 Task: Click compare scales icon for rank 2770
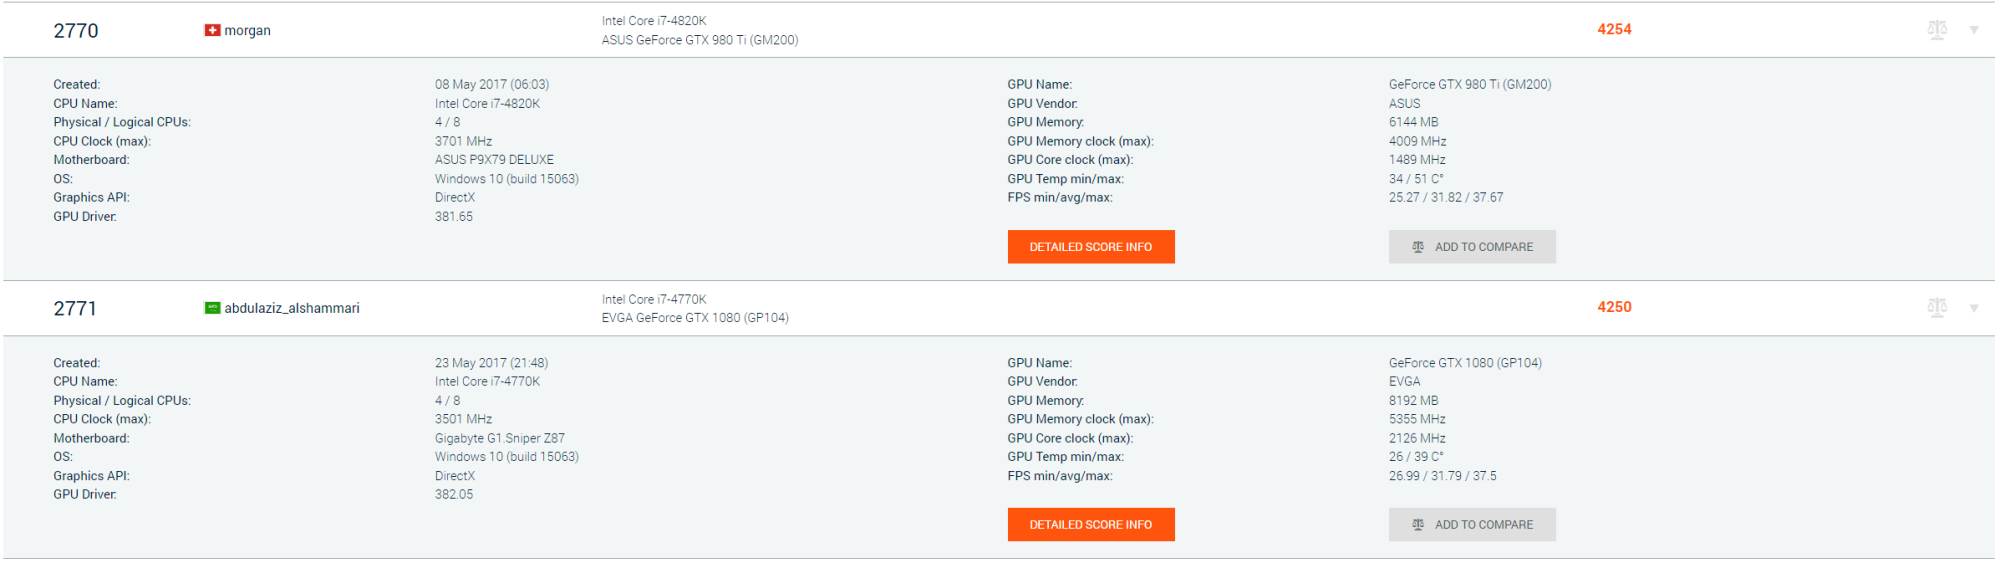click(x=1937, y=30)
